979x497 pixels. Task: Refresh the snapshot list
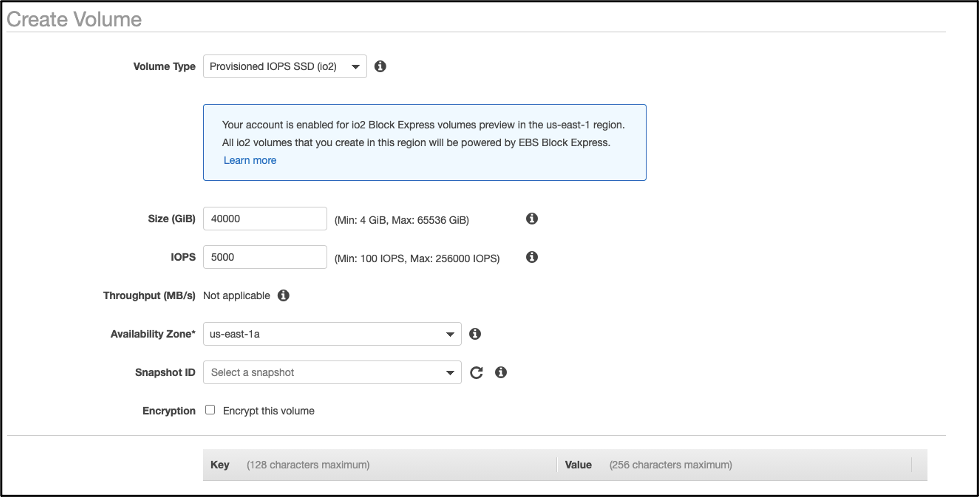click(476, 372)
